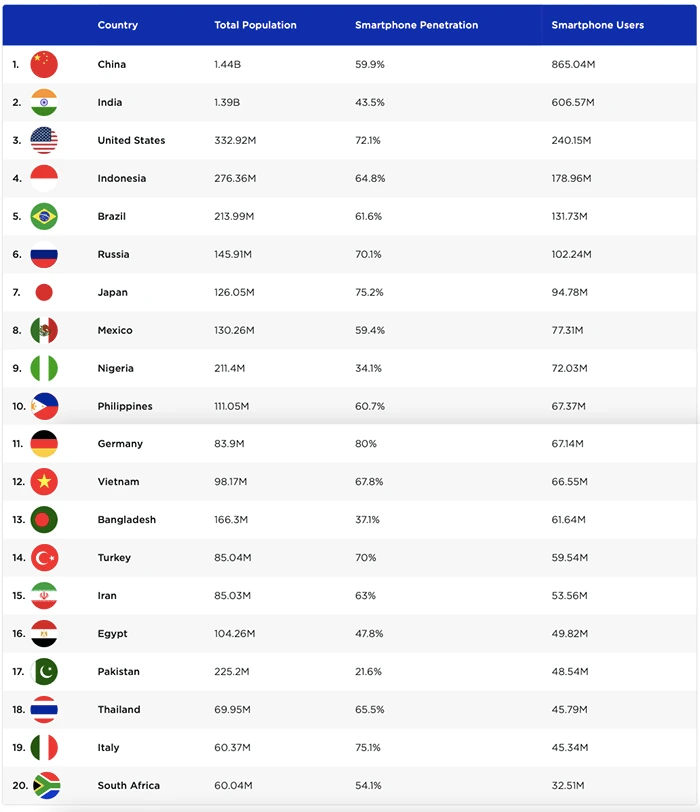
Task: Click the Philippines flag icon
Action: click(44, 406)
